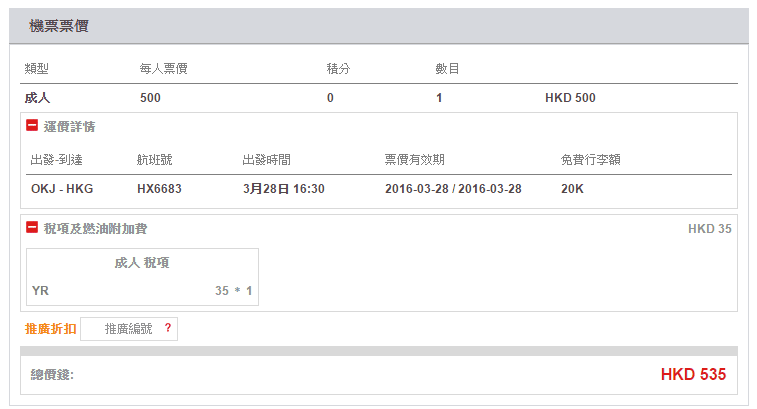
Task: Click the departure time 3月28日 16:30
Action: coord(283,188)
